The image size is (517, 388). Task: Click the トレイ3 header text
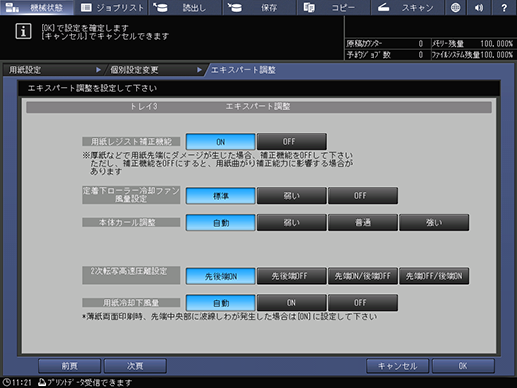144,107
